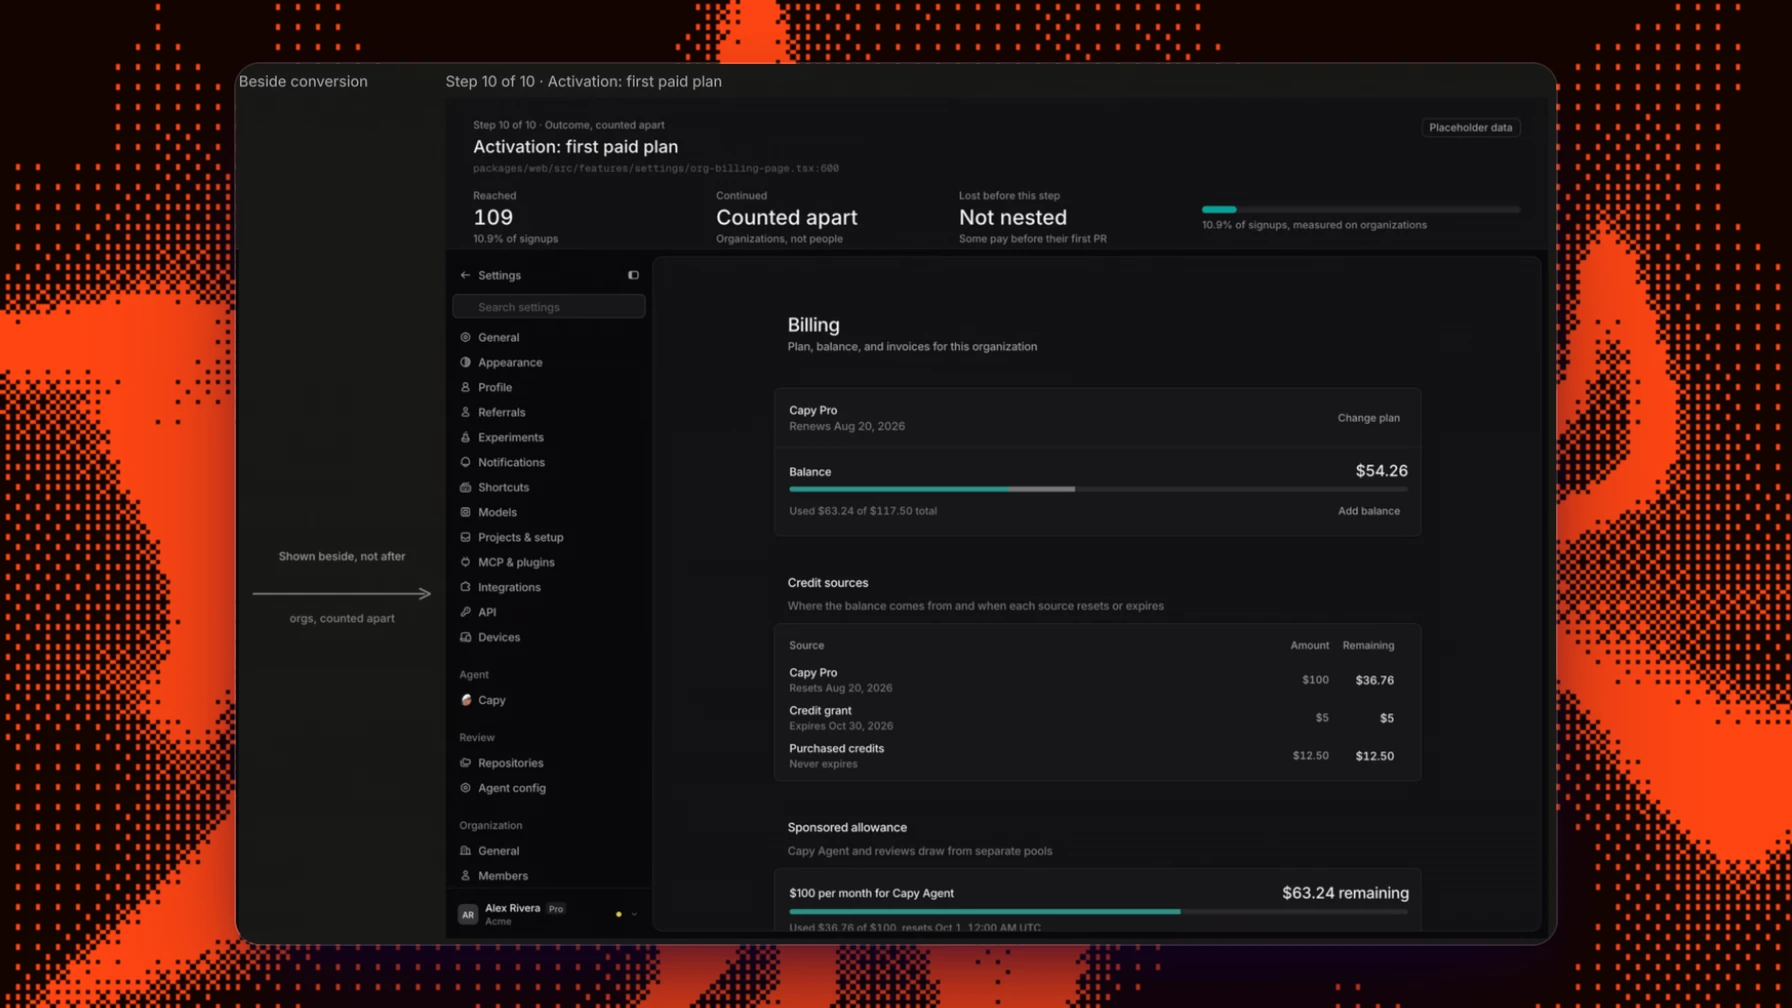Click the $36.76 remaining value for Capy Pro
This screenshot has width=1792, height=1008.
coord(1374,680)
